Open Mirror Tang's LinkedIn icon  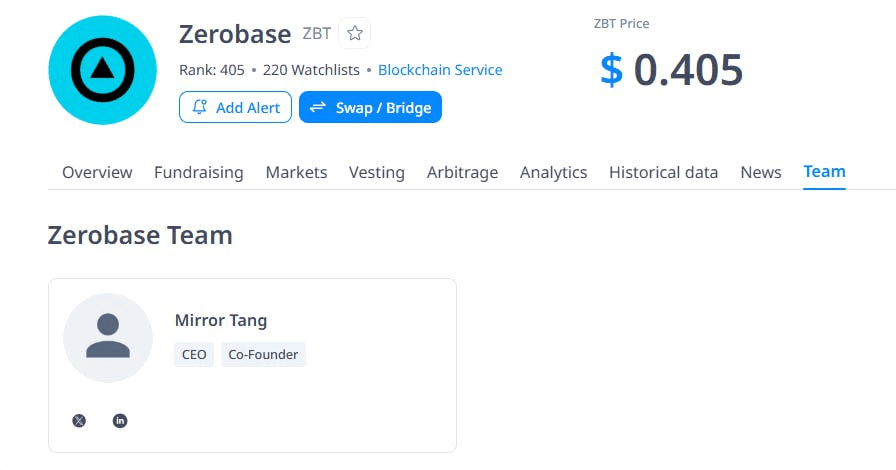coord(120,421)
